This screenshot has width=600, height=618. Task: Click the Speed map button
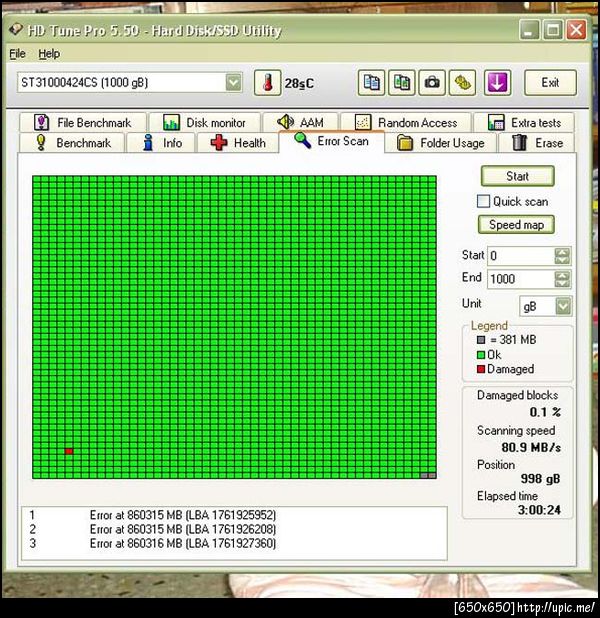pyautogui.click(x=516, y=225)
